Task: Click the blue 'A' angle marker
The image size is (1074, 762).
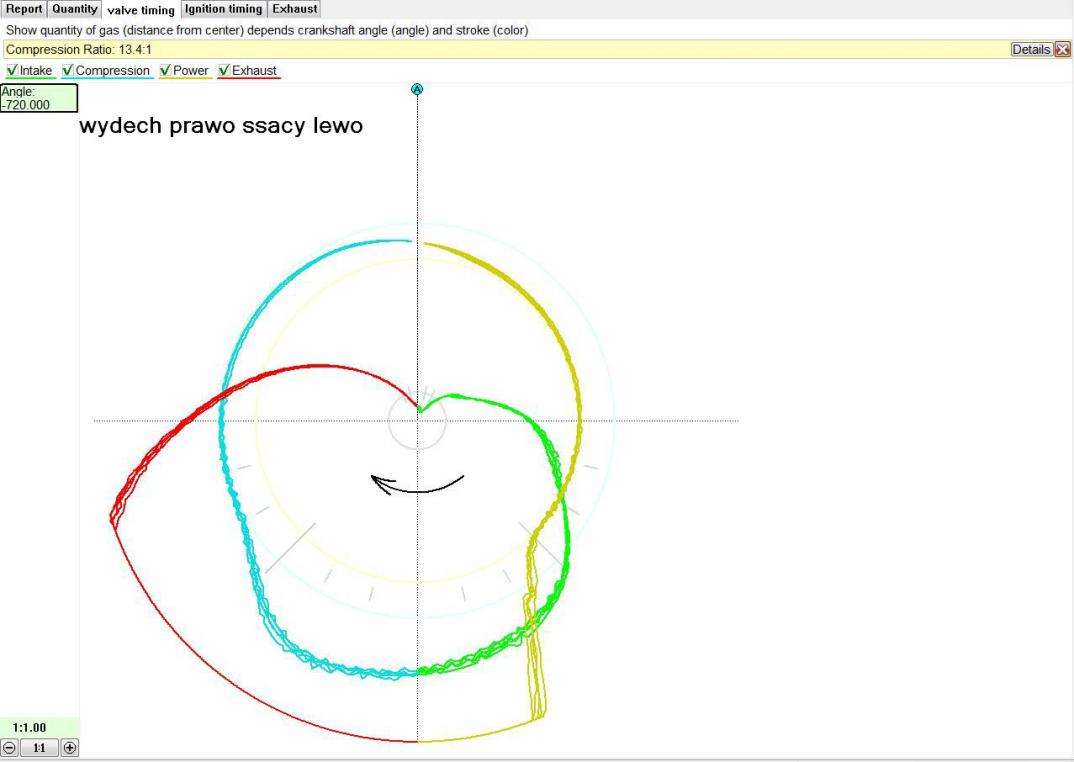Action: (417, 89)
